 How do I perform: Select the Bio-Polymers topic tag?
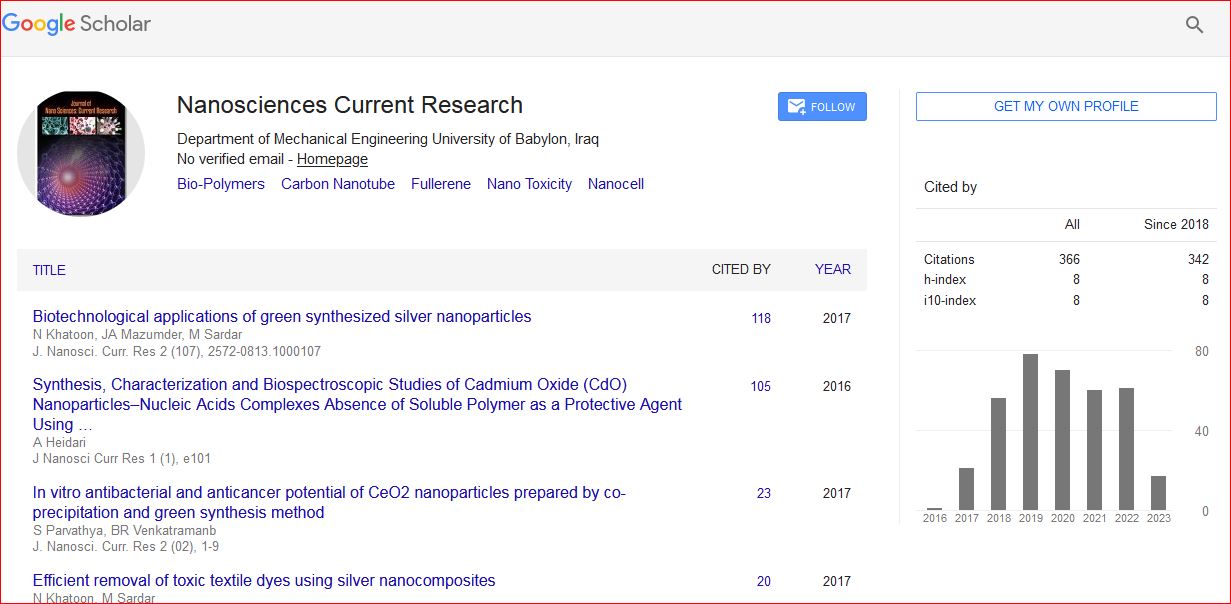[221, 184]
